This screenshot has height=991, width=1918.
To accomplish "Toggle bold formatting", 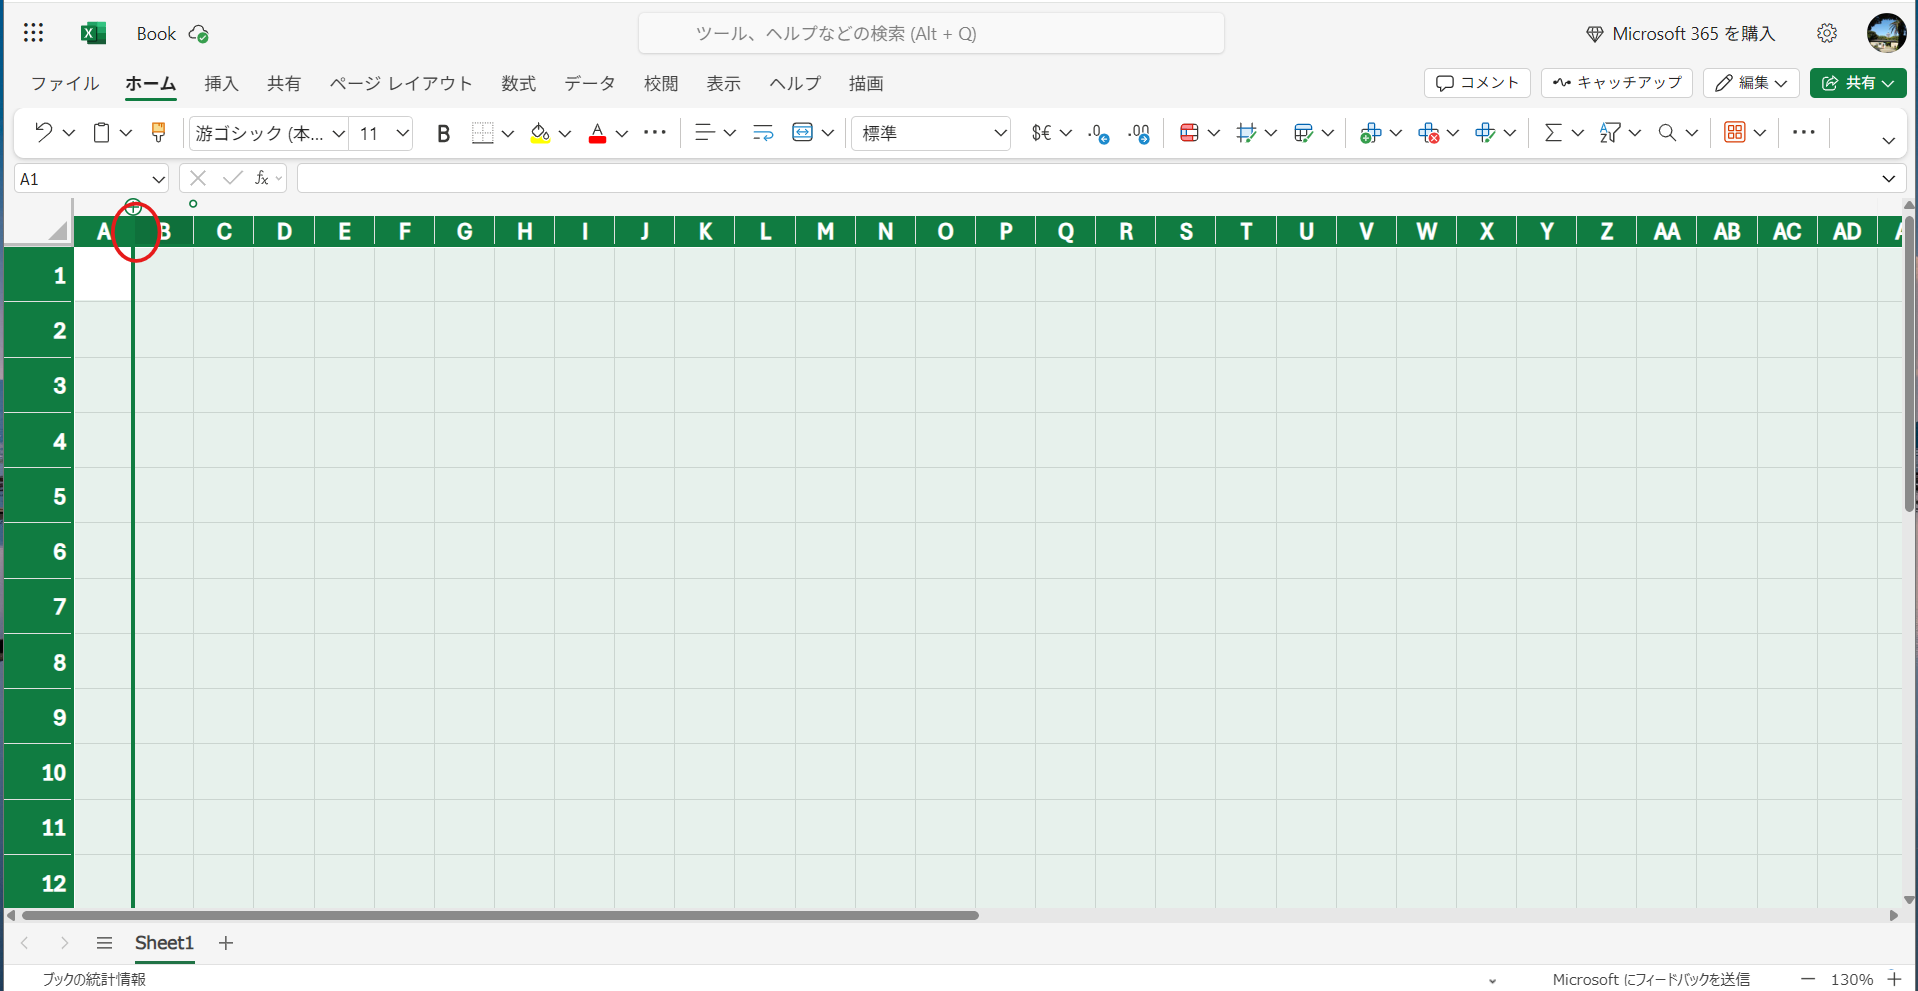I will pos(444,133).
